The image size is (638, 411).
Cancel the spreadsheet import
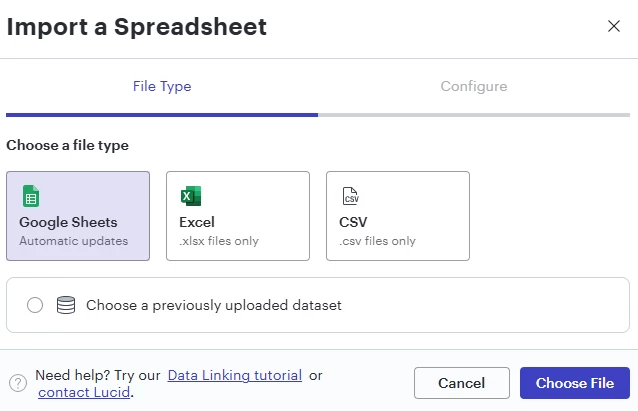click(462, 383)
